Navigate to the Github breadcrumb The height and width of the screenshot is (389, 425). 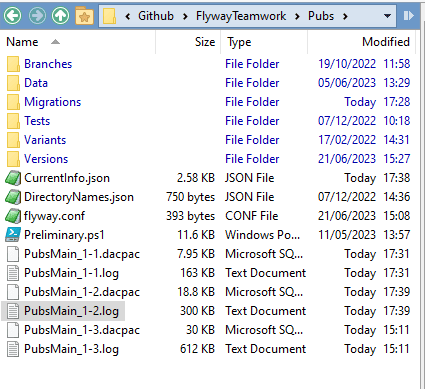[156, 16]
